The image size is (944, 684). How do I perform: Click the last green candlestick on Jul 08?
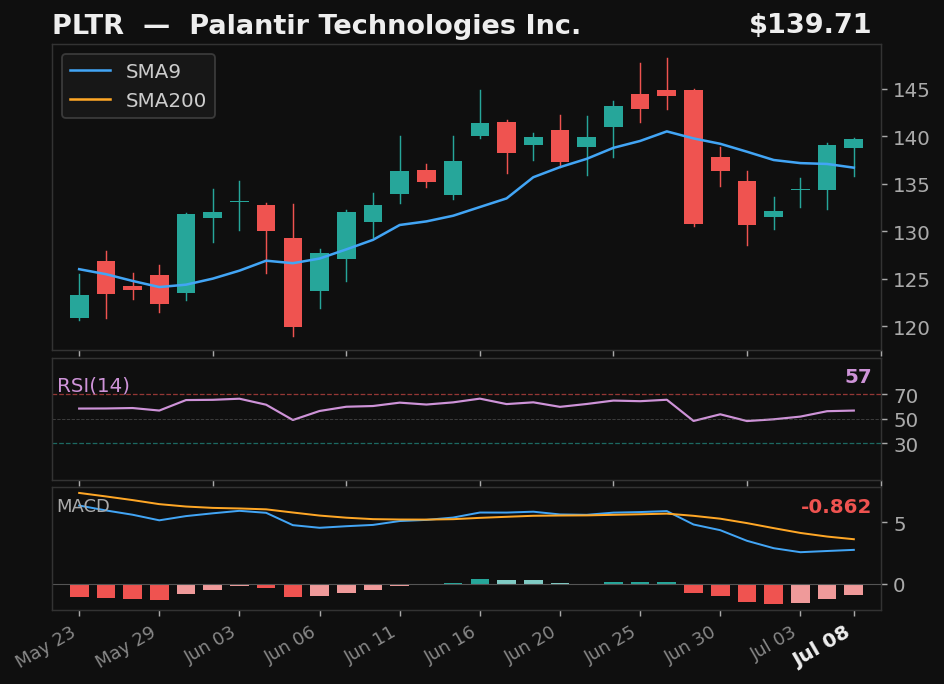pyautogui.click(x=854, y=143)
